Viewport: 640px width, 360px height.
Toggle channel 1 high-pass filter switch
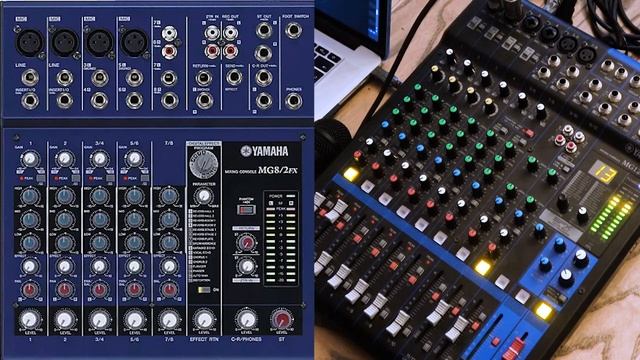(x=41, y=178)
